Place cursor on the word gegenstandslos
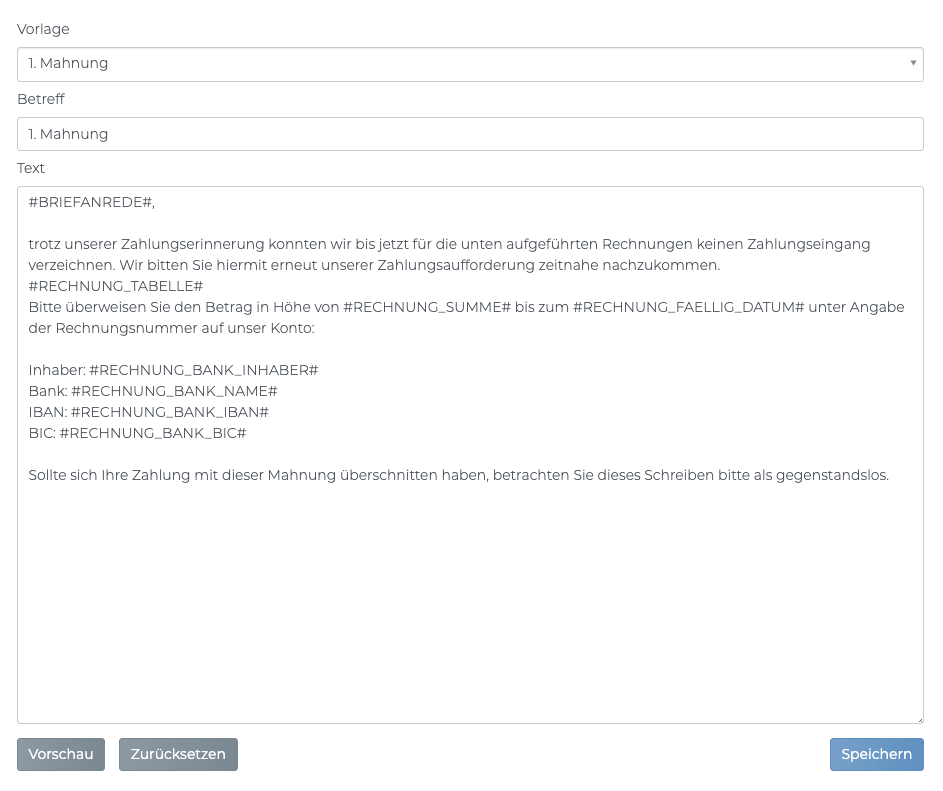This screenshot has width=943, height=791. pos(838,475)
